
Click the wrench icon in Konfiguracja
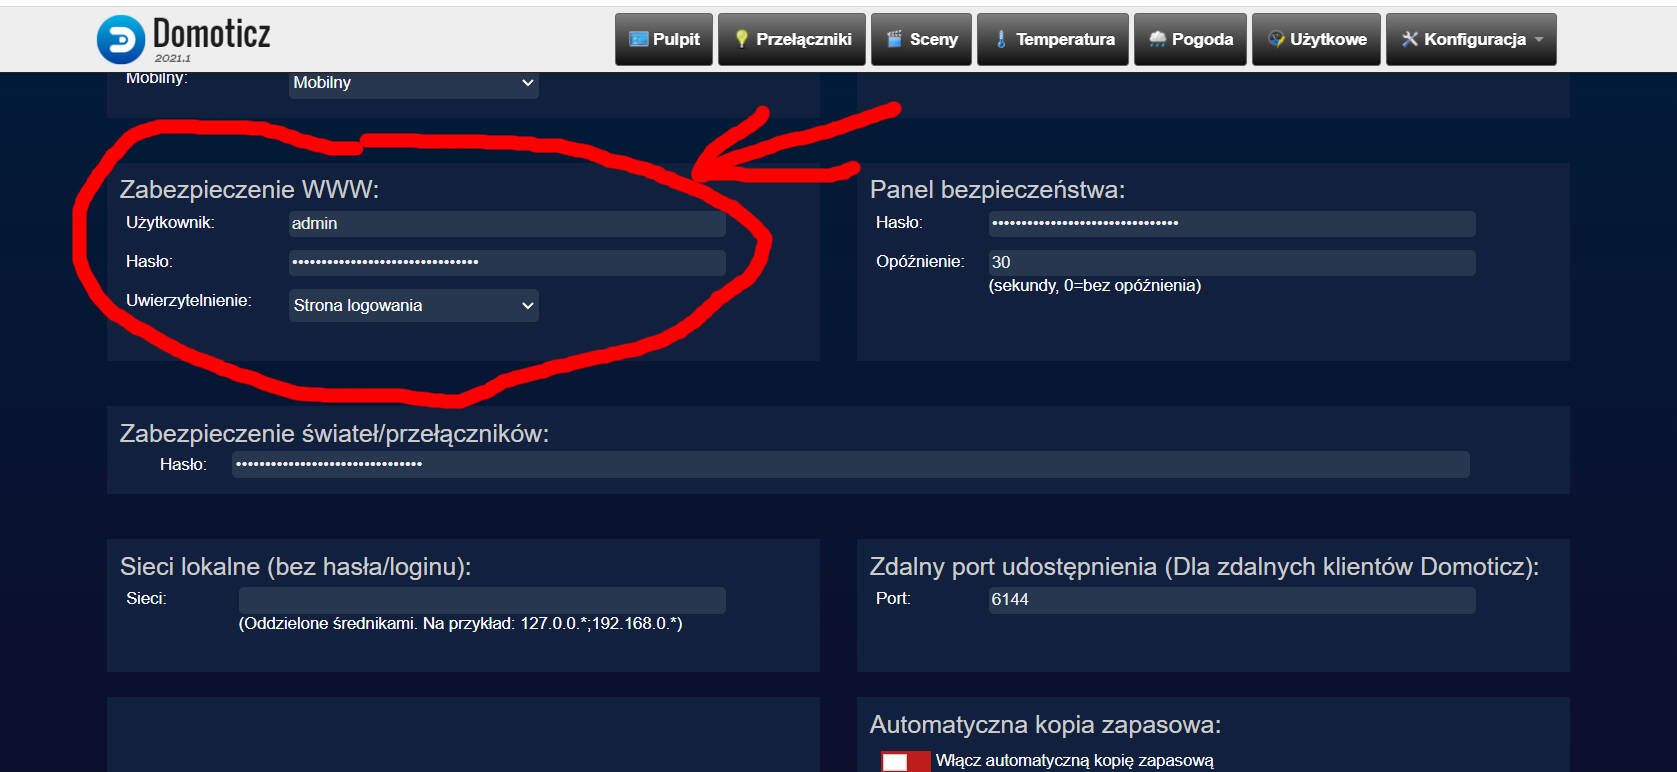coord(1410,39)
